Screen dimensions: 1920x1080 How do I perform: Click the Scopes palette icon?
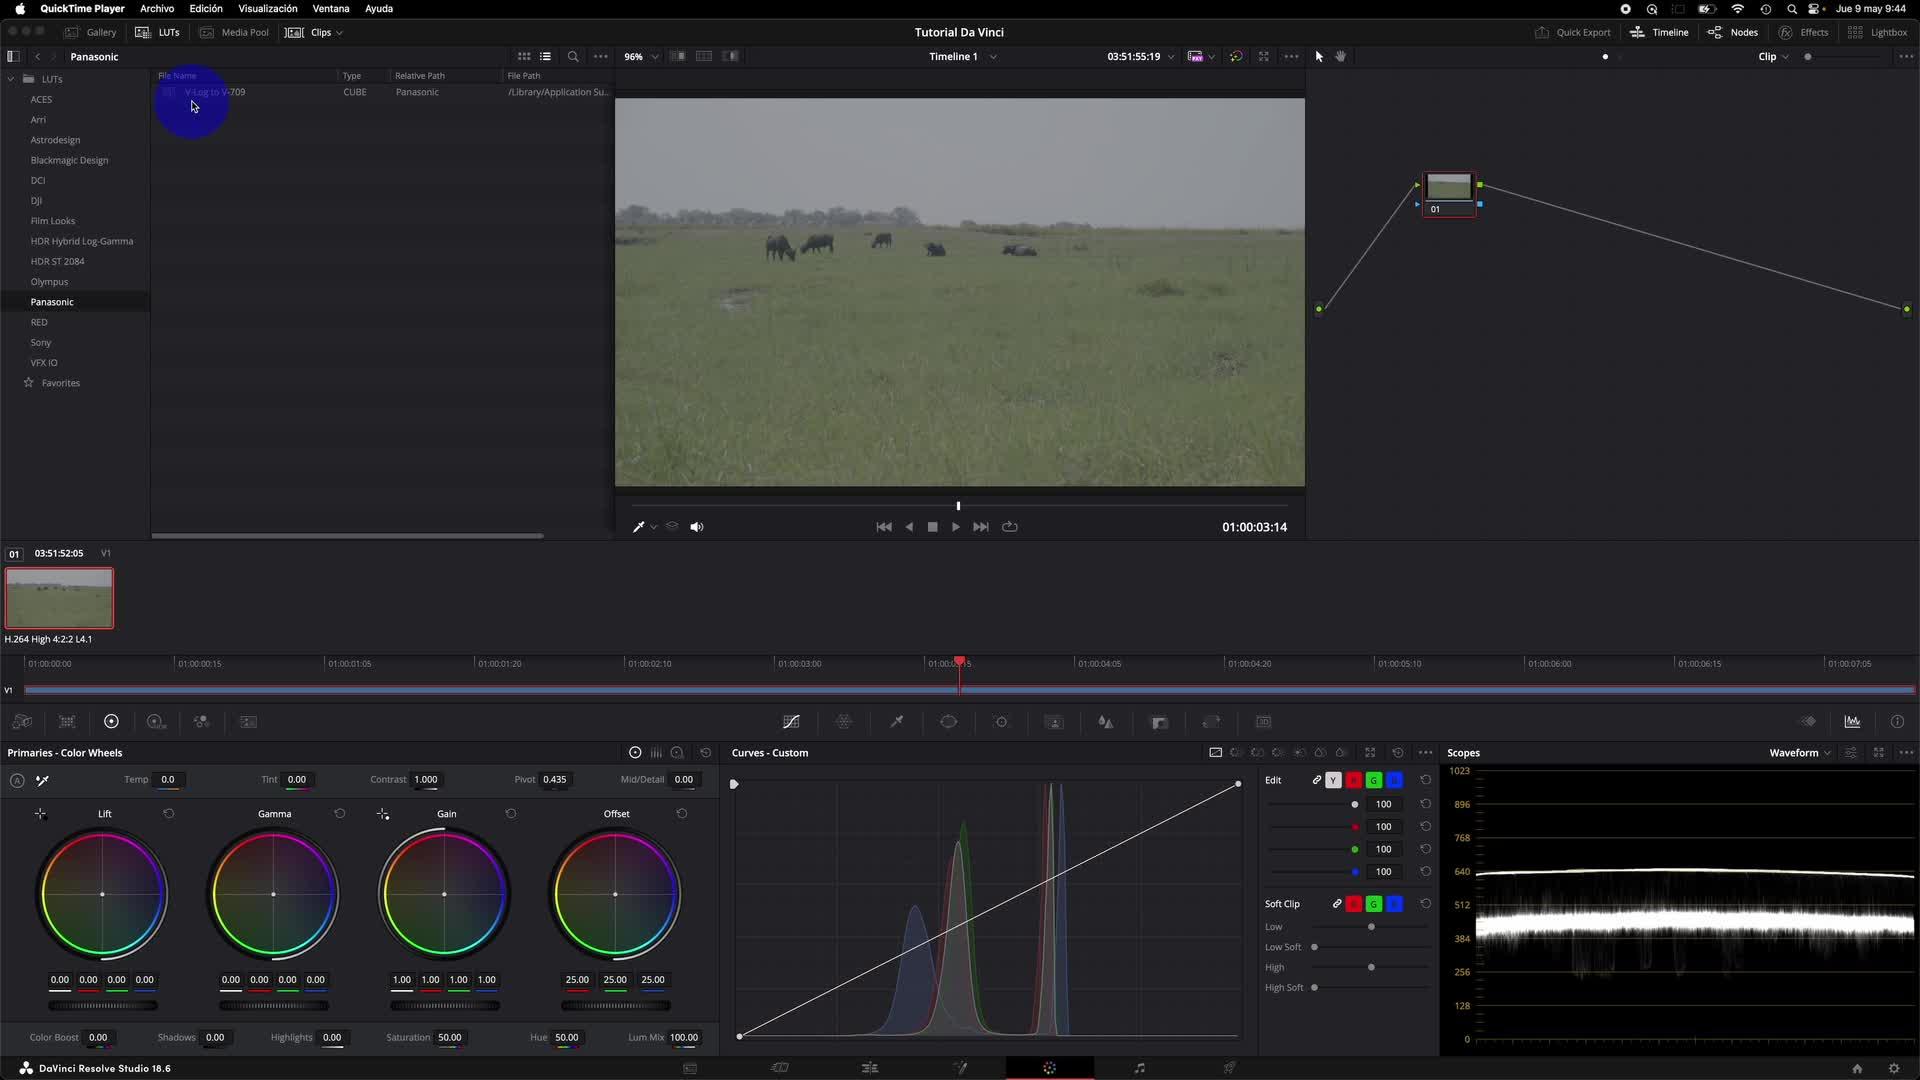tap(1852, 722)
